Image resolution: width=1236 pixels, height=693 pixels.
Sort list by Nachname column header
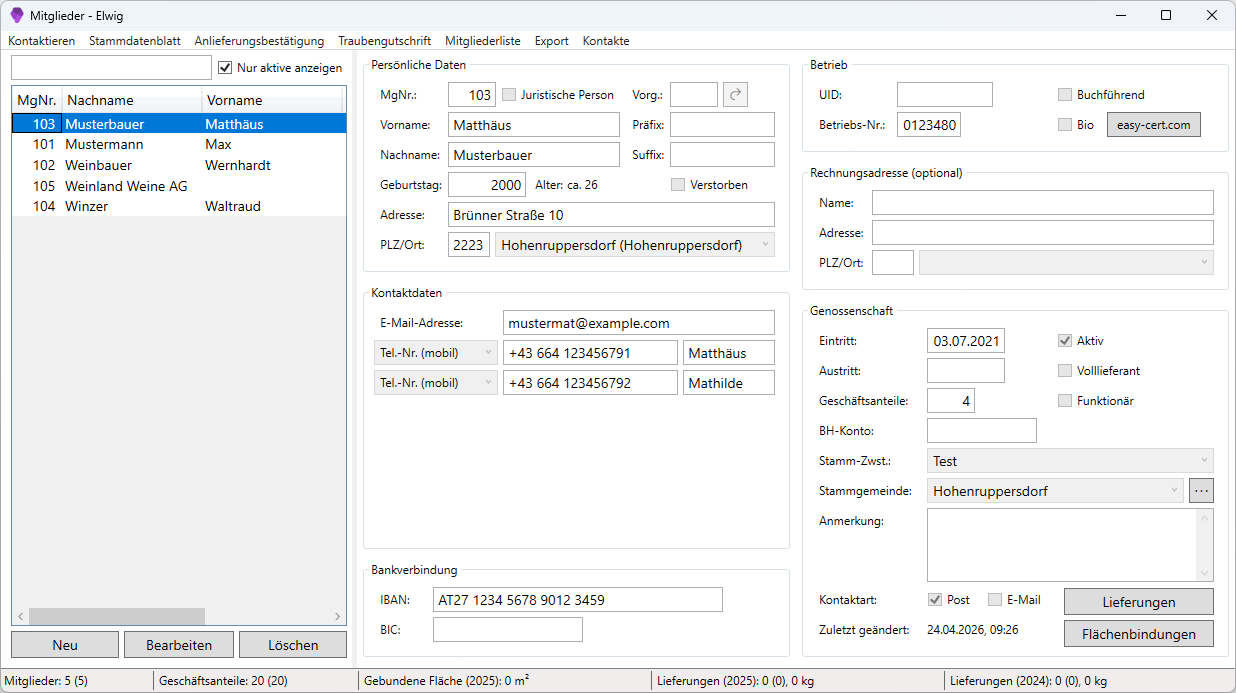click(x=132, y=100)
